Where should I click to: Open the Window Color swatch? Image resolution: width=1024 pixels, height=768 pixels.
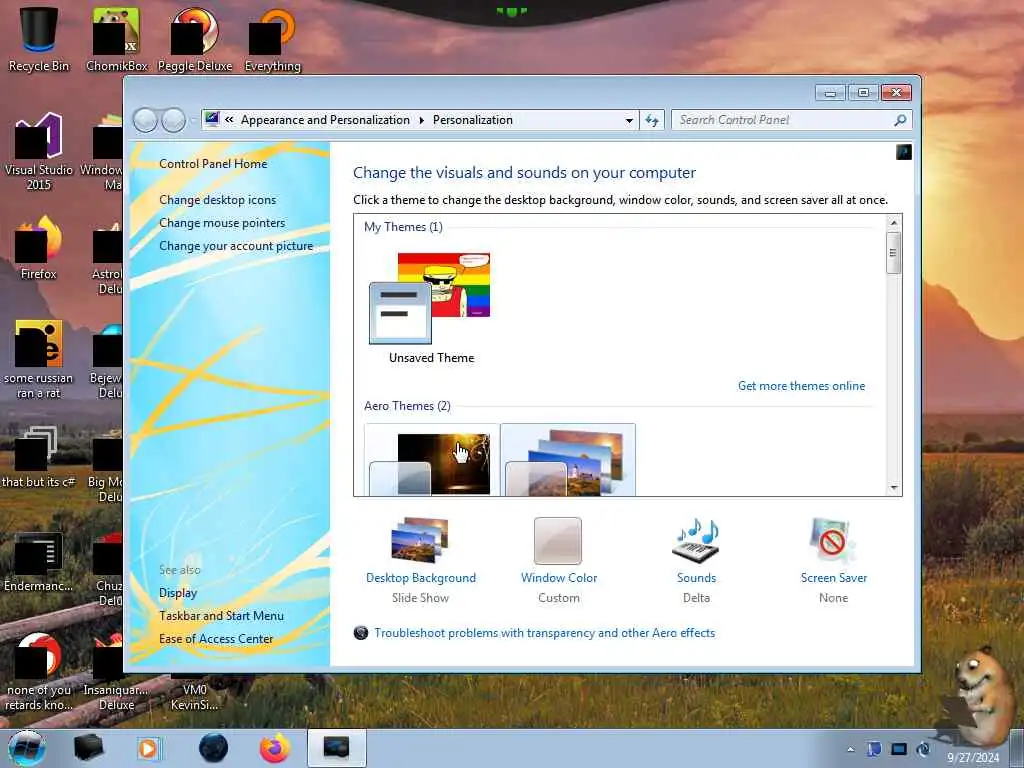(558, 541)
